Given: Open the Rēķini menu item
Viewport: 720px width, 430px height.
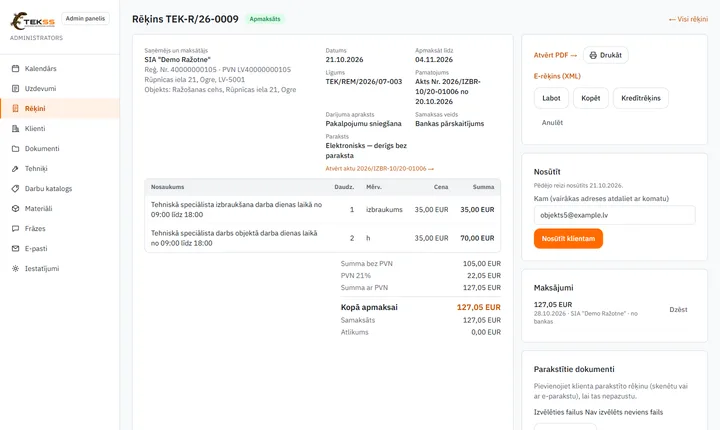Looking at the screenshot, I should [60, 108].
